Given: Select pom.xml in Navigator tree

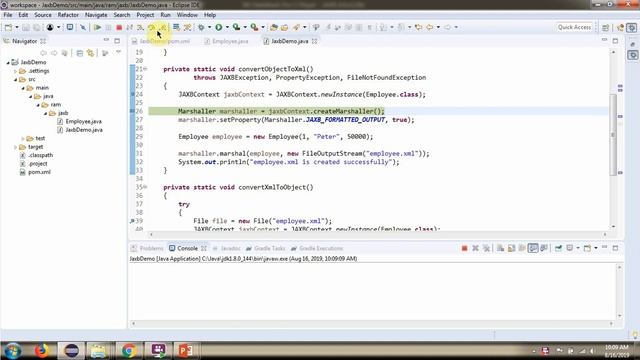Looking at the screenshot, I should (x=40, y=172).
